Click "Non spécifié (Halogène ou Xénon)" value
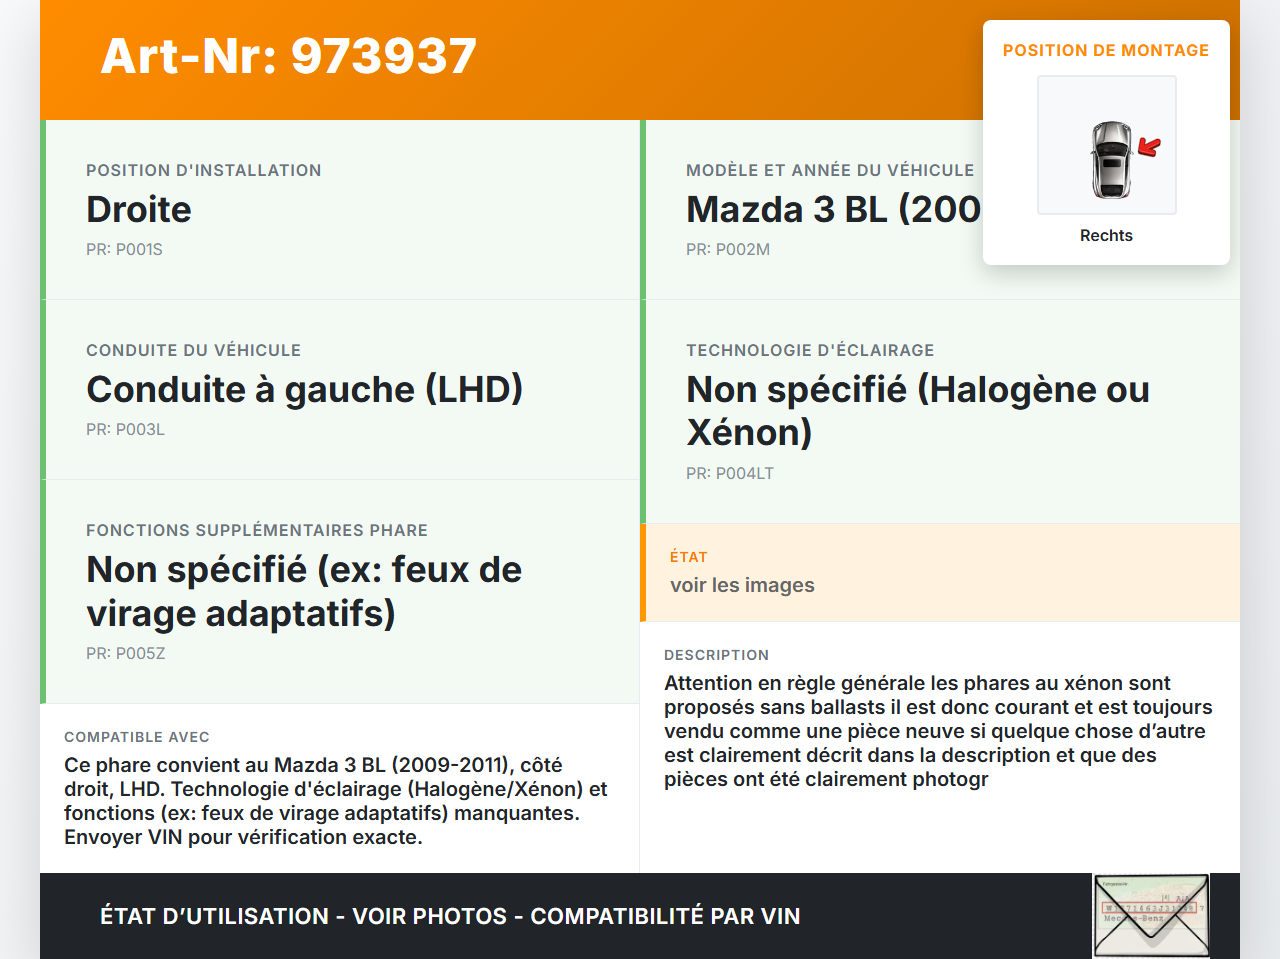Viewport: 1280px width, 959px height. tap(917, 410)
